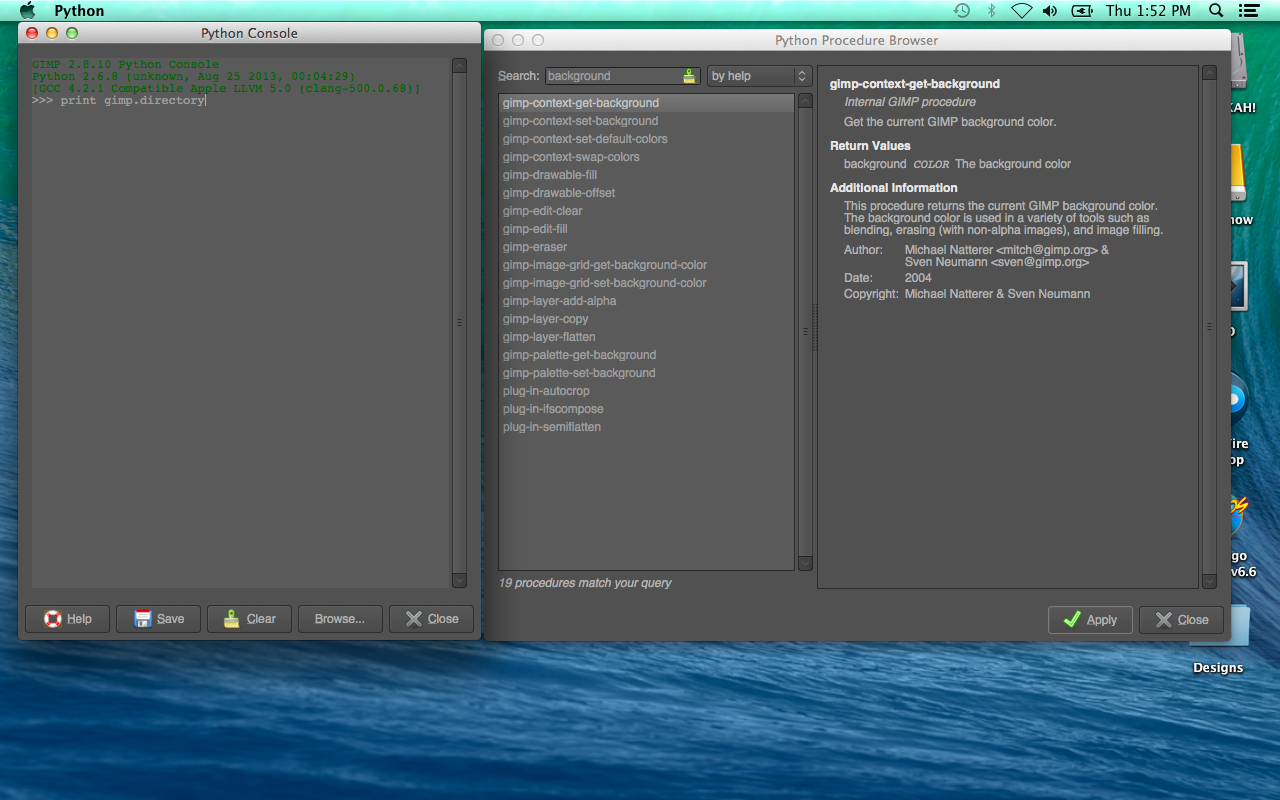This screenshot has width=1280, height=800.
Task: Open the Python application menu
Action: coord(79,11)
